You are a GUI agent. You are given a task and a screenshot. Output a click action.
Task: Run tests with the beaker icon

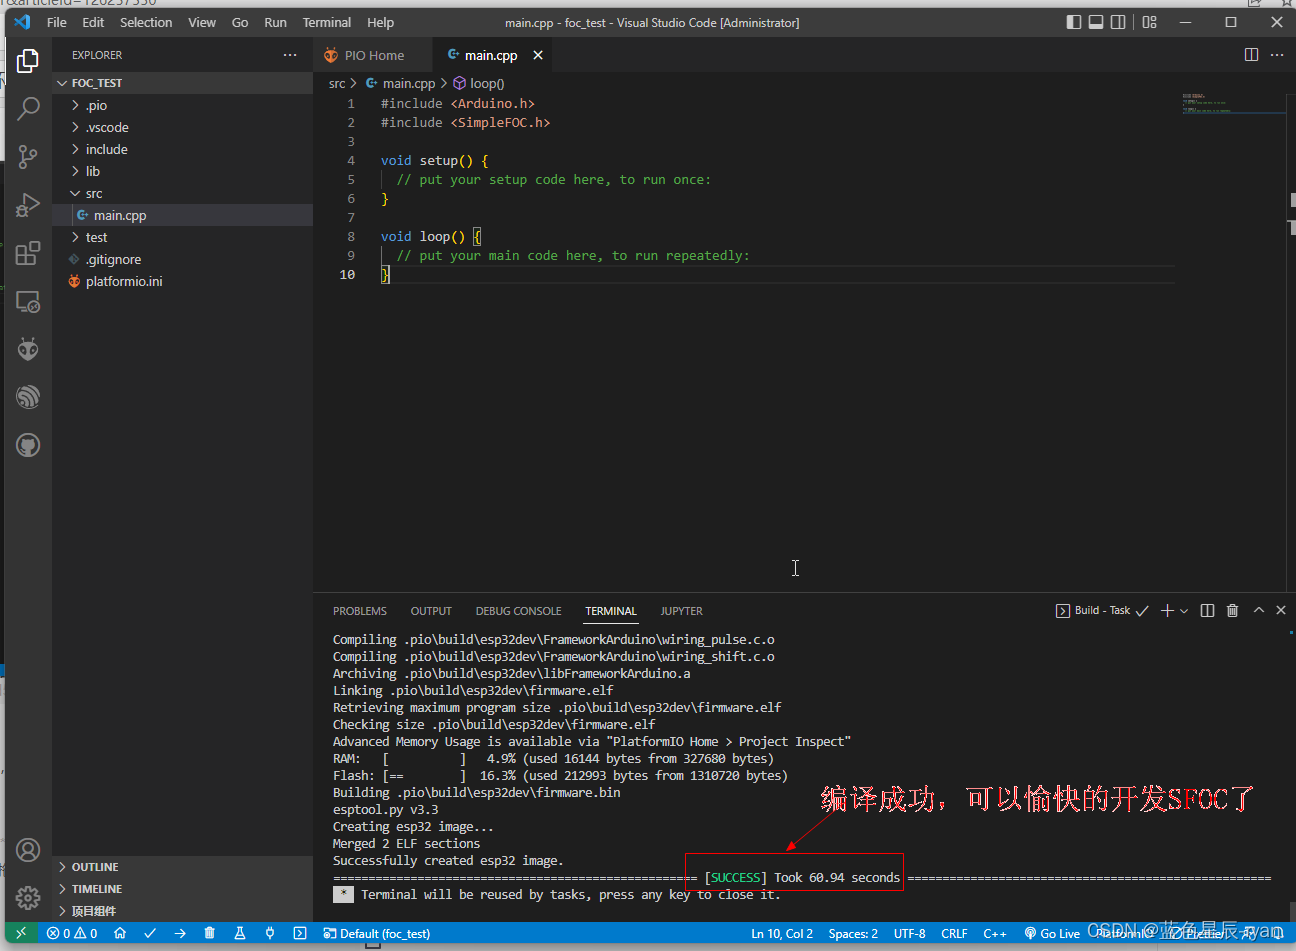[239, 933]
